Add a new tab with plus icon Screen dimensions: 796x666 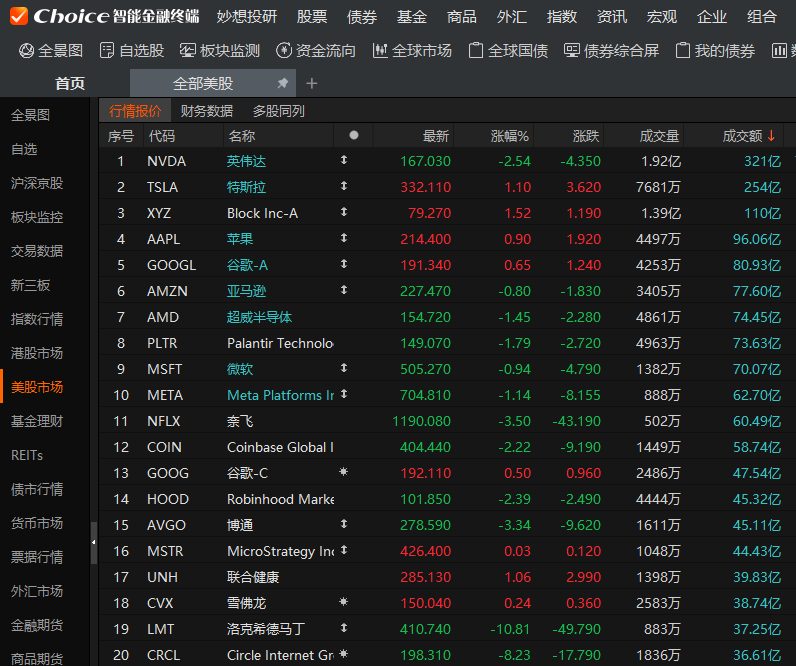pyautogui.click(x=312, y=83)
